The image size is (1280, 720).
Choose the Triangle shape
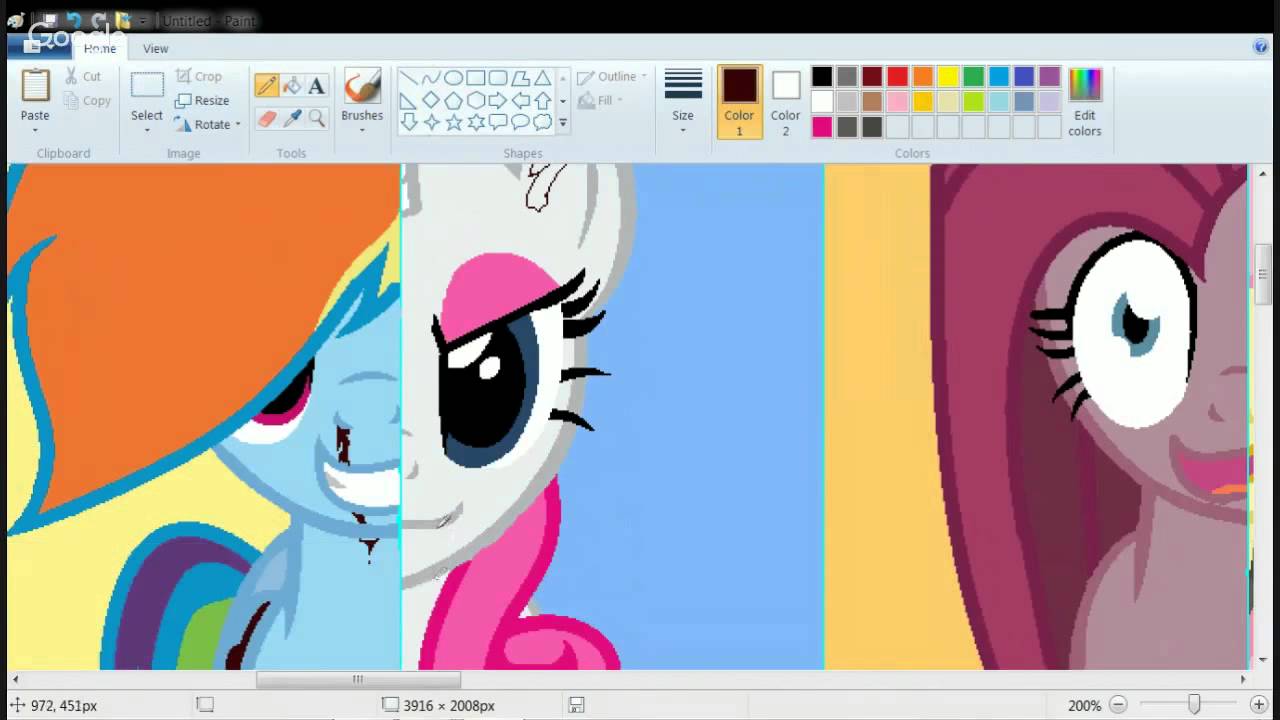click(542, 78)
